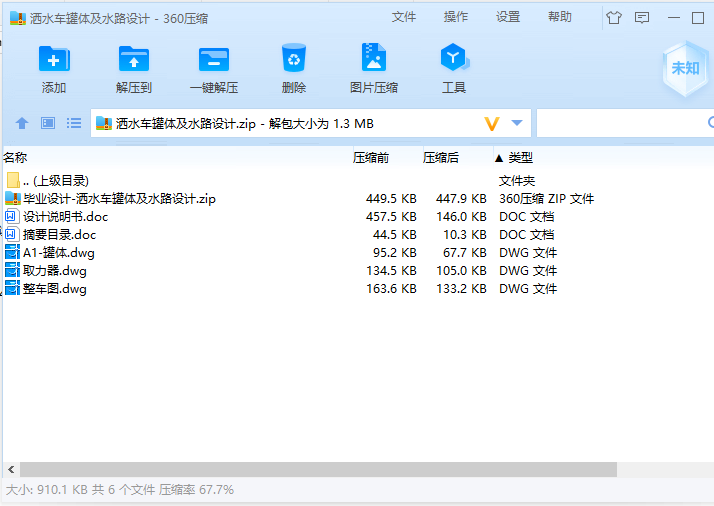714x506 pixels.
Task: Click the 整车图.dwg file icon
Action: (x=12, y=288)
